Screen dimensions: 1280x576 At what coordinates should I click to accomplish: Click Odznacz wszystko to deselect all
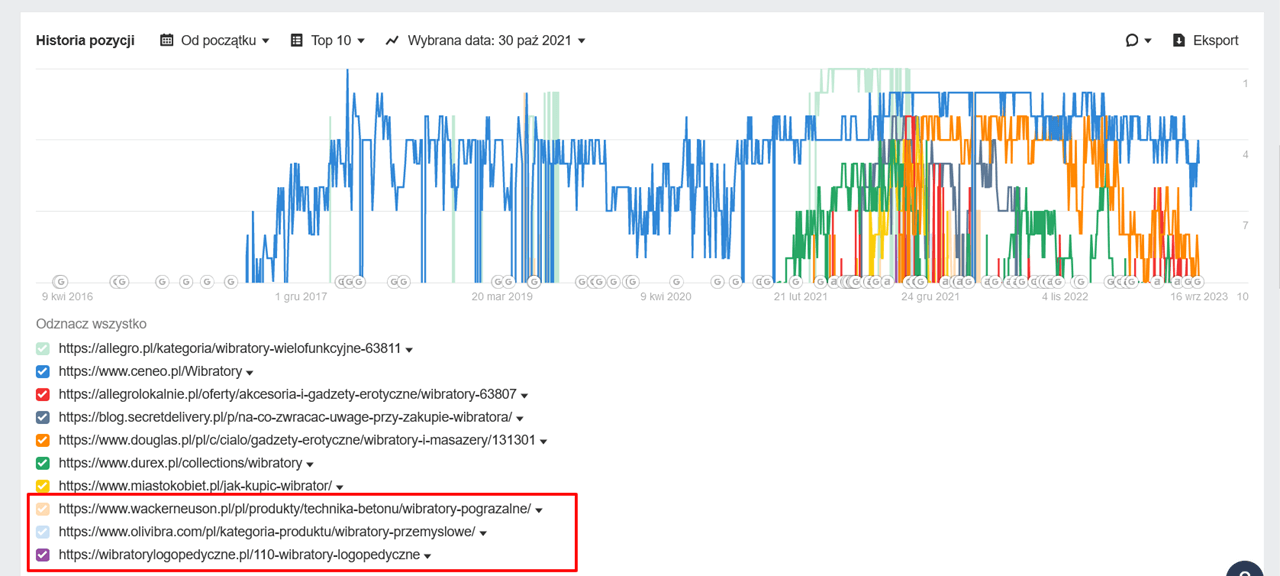coord(91,324)
